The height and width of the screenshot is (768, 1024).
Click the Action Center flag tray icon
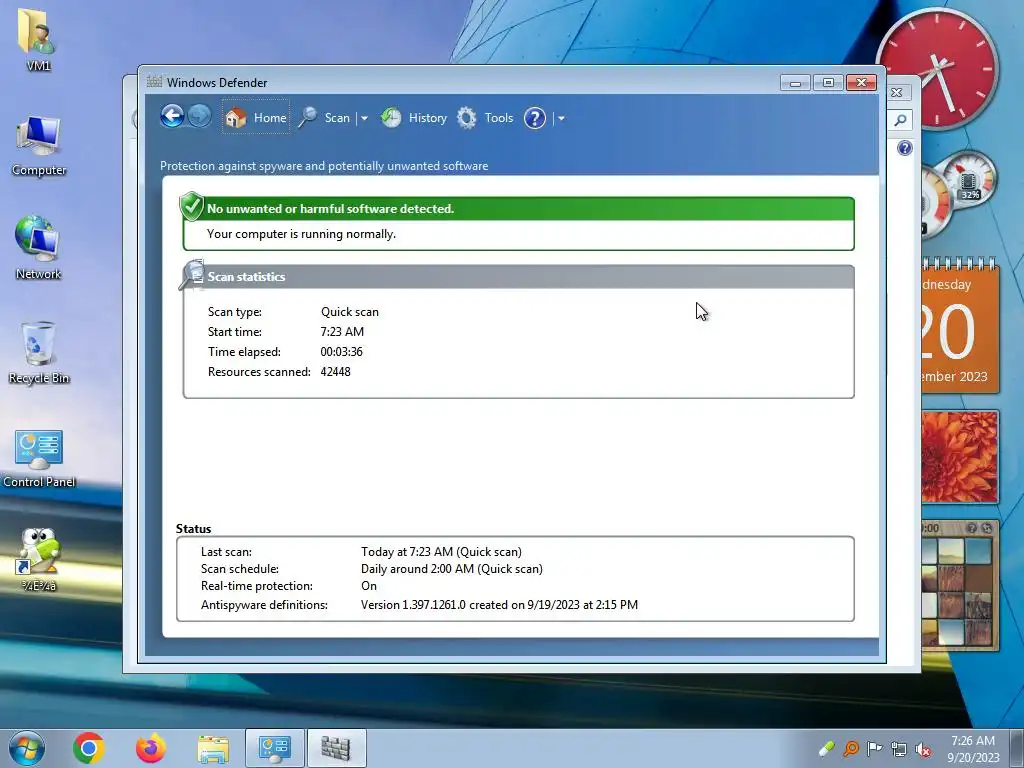874,748
